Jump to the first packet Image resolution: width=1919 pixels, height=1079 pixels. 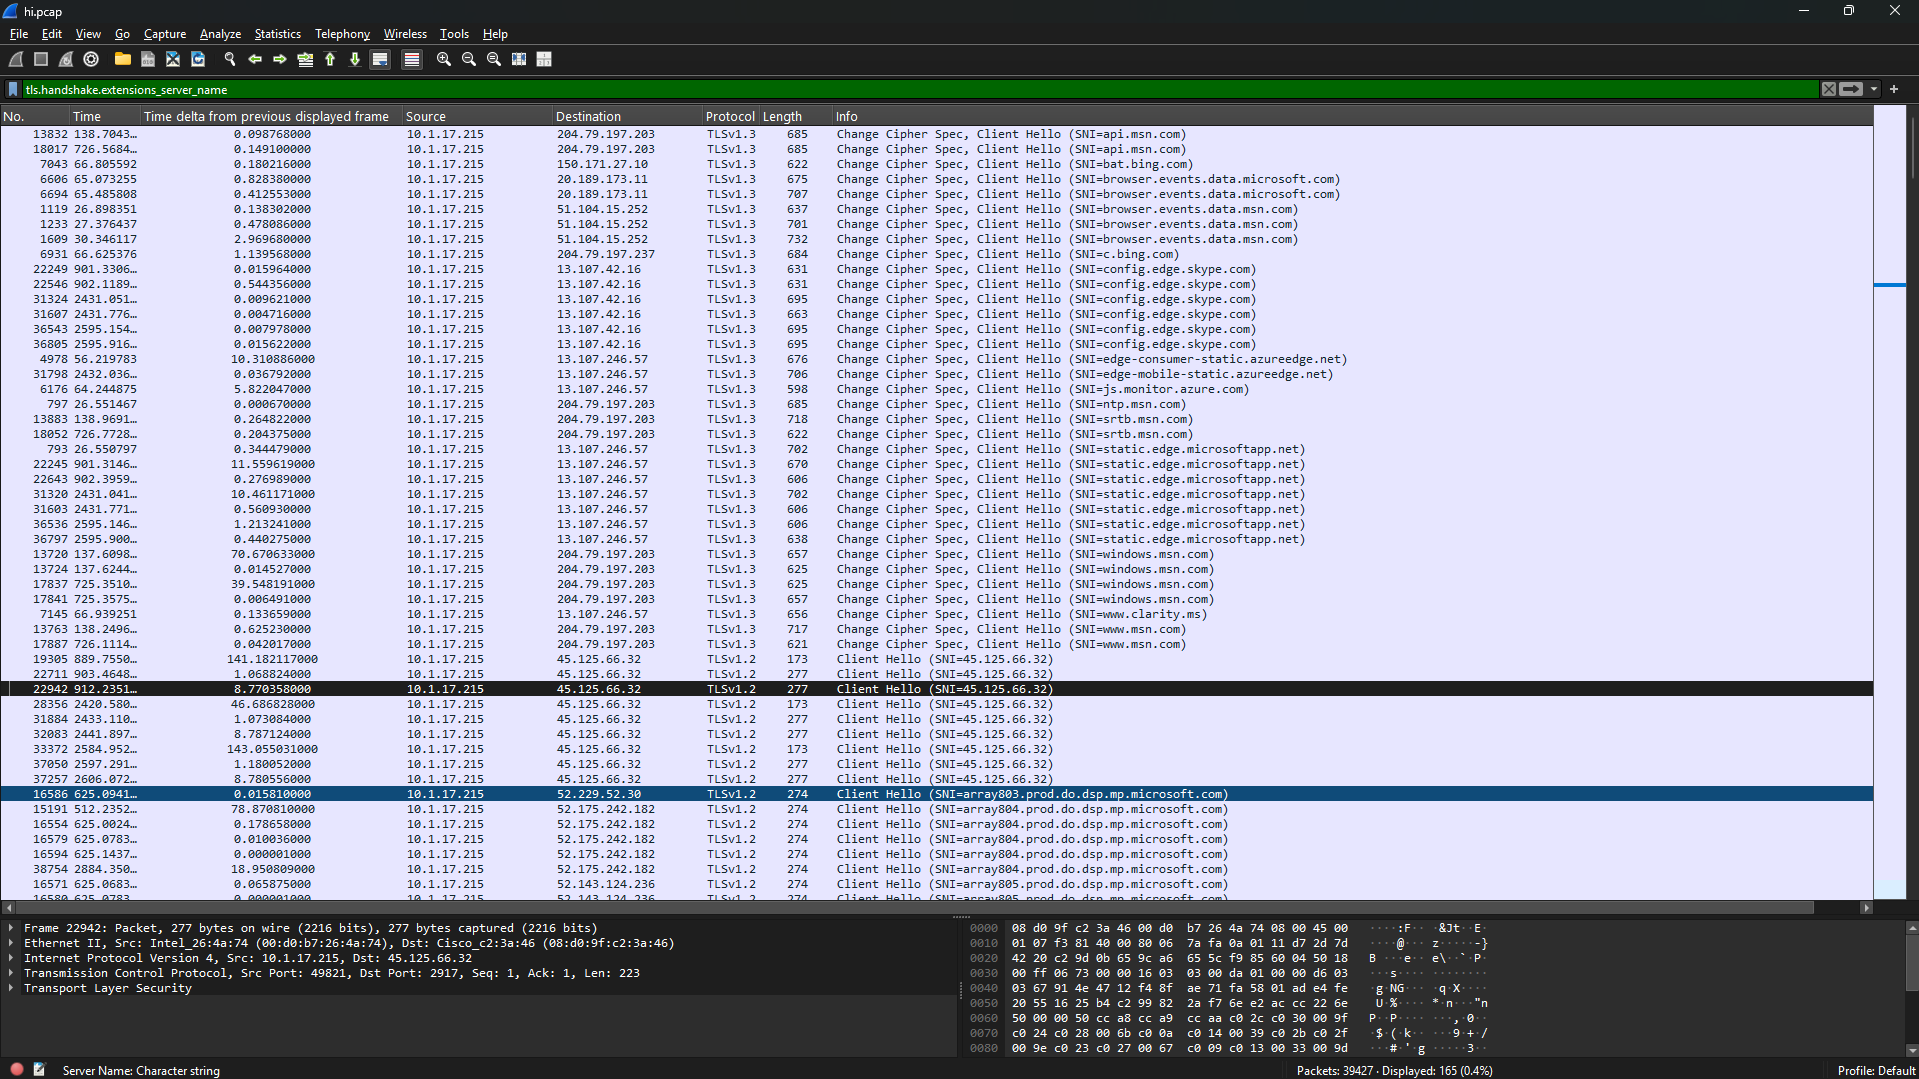(330, 60)
